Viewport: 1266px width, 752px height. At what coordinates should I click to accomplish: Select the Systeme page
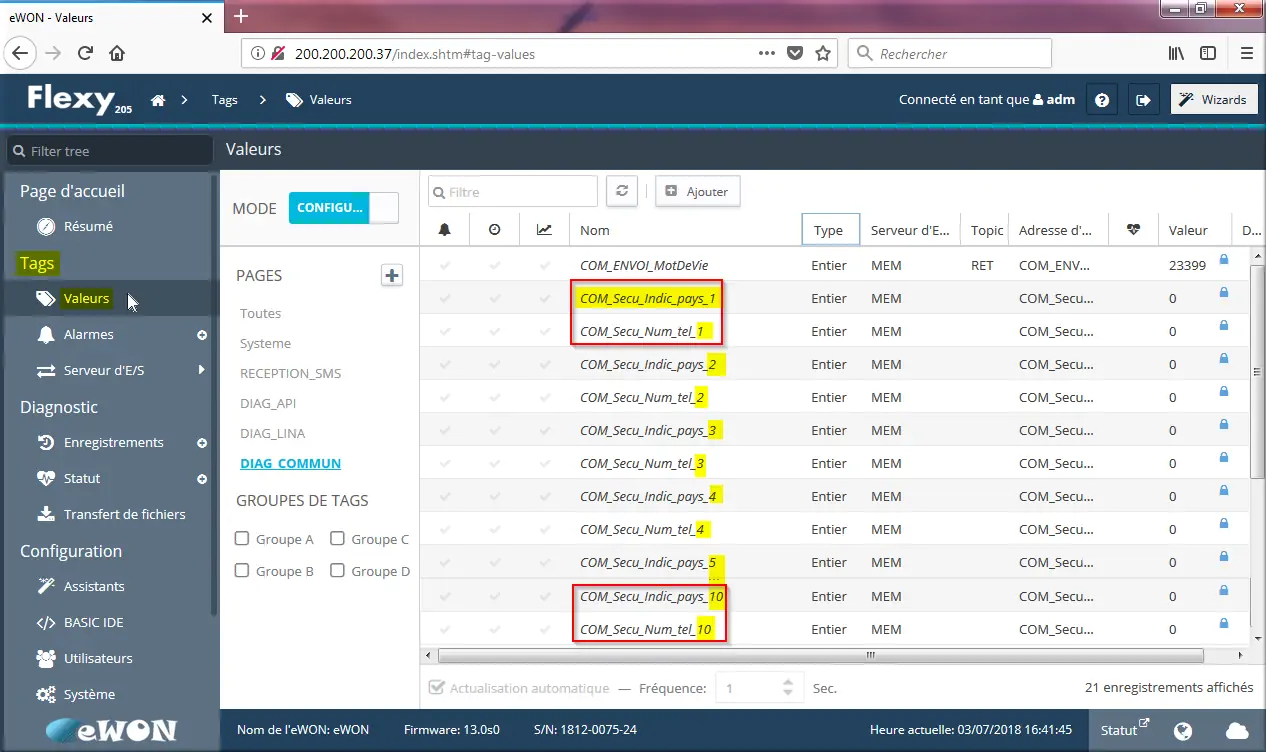[265, 343]
